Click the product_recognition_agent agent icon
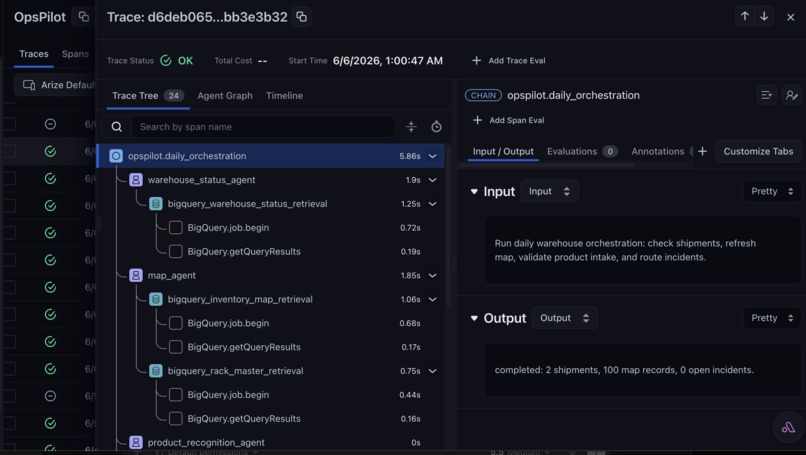Viewport: 806px width, 455px height. 136,442
